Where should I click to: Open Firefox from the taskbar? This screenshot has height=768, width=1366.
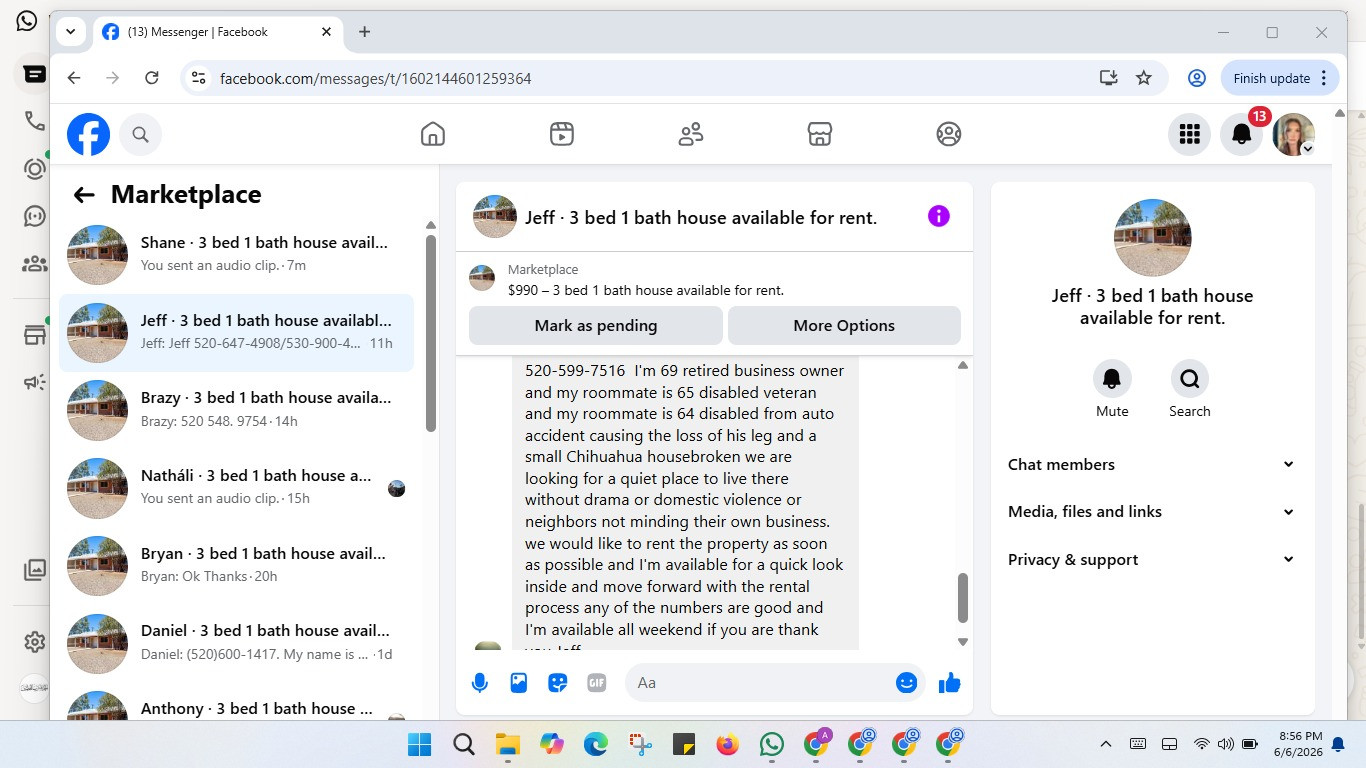pyautogui.click(x=728, y=744)
